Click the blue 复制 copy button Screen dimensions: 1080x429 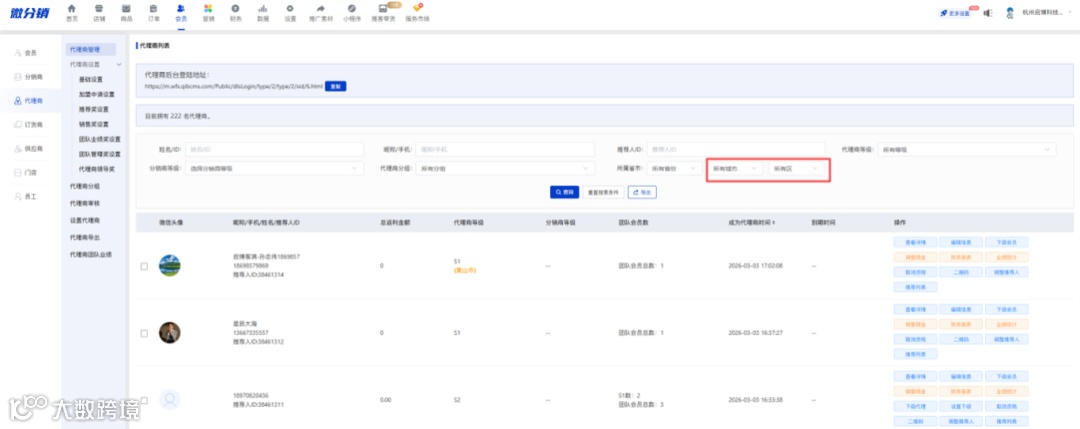point(335,87)
